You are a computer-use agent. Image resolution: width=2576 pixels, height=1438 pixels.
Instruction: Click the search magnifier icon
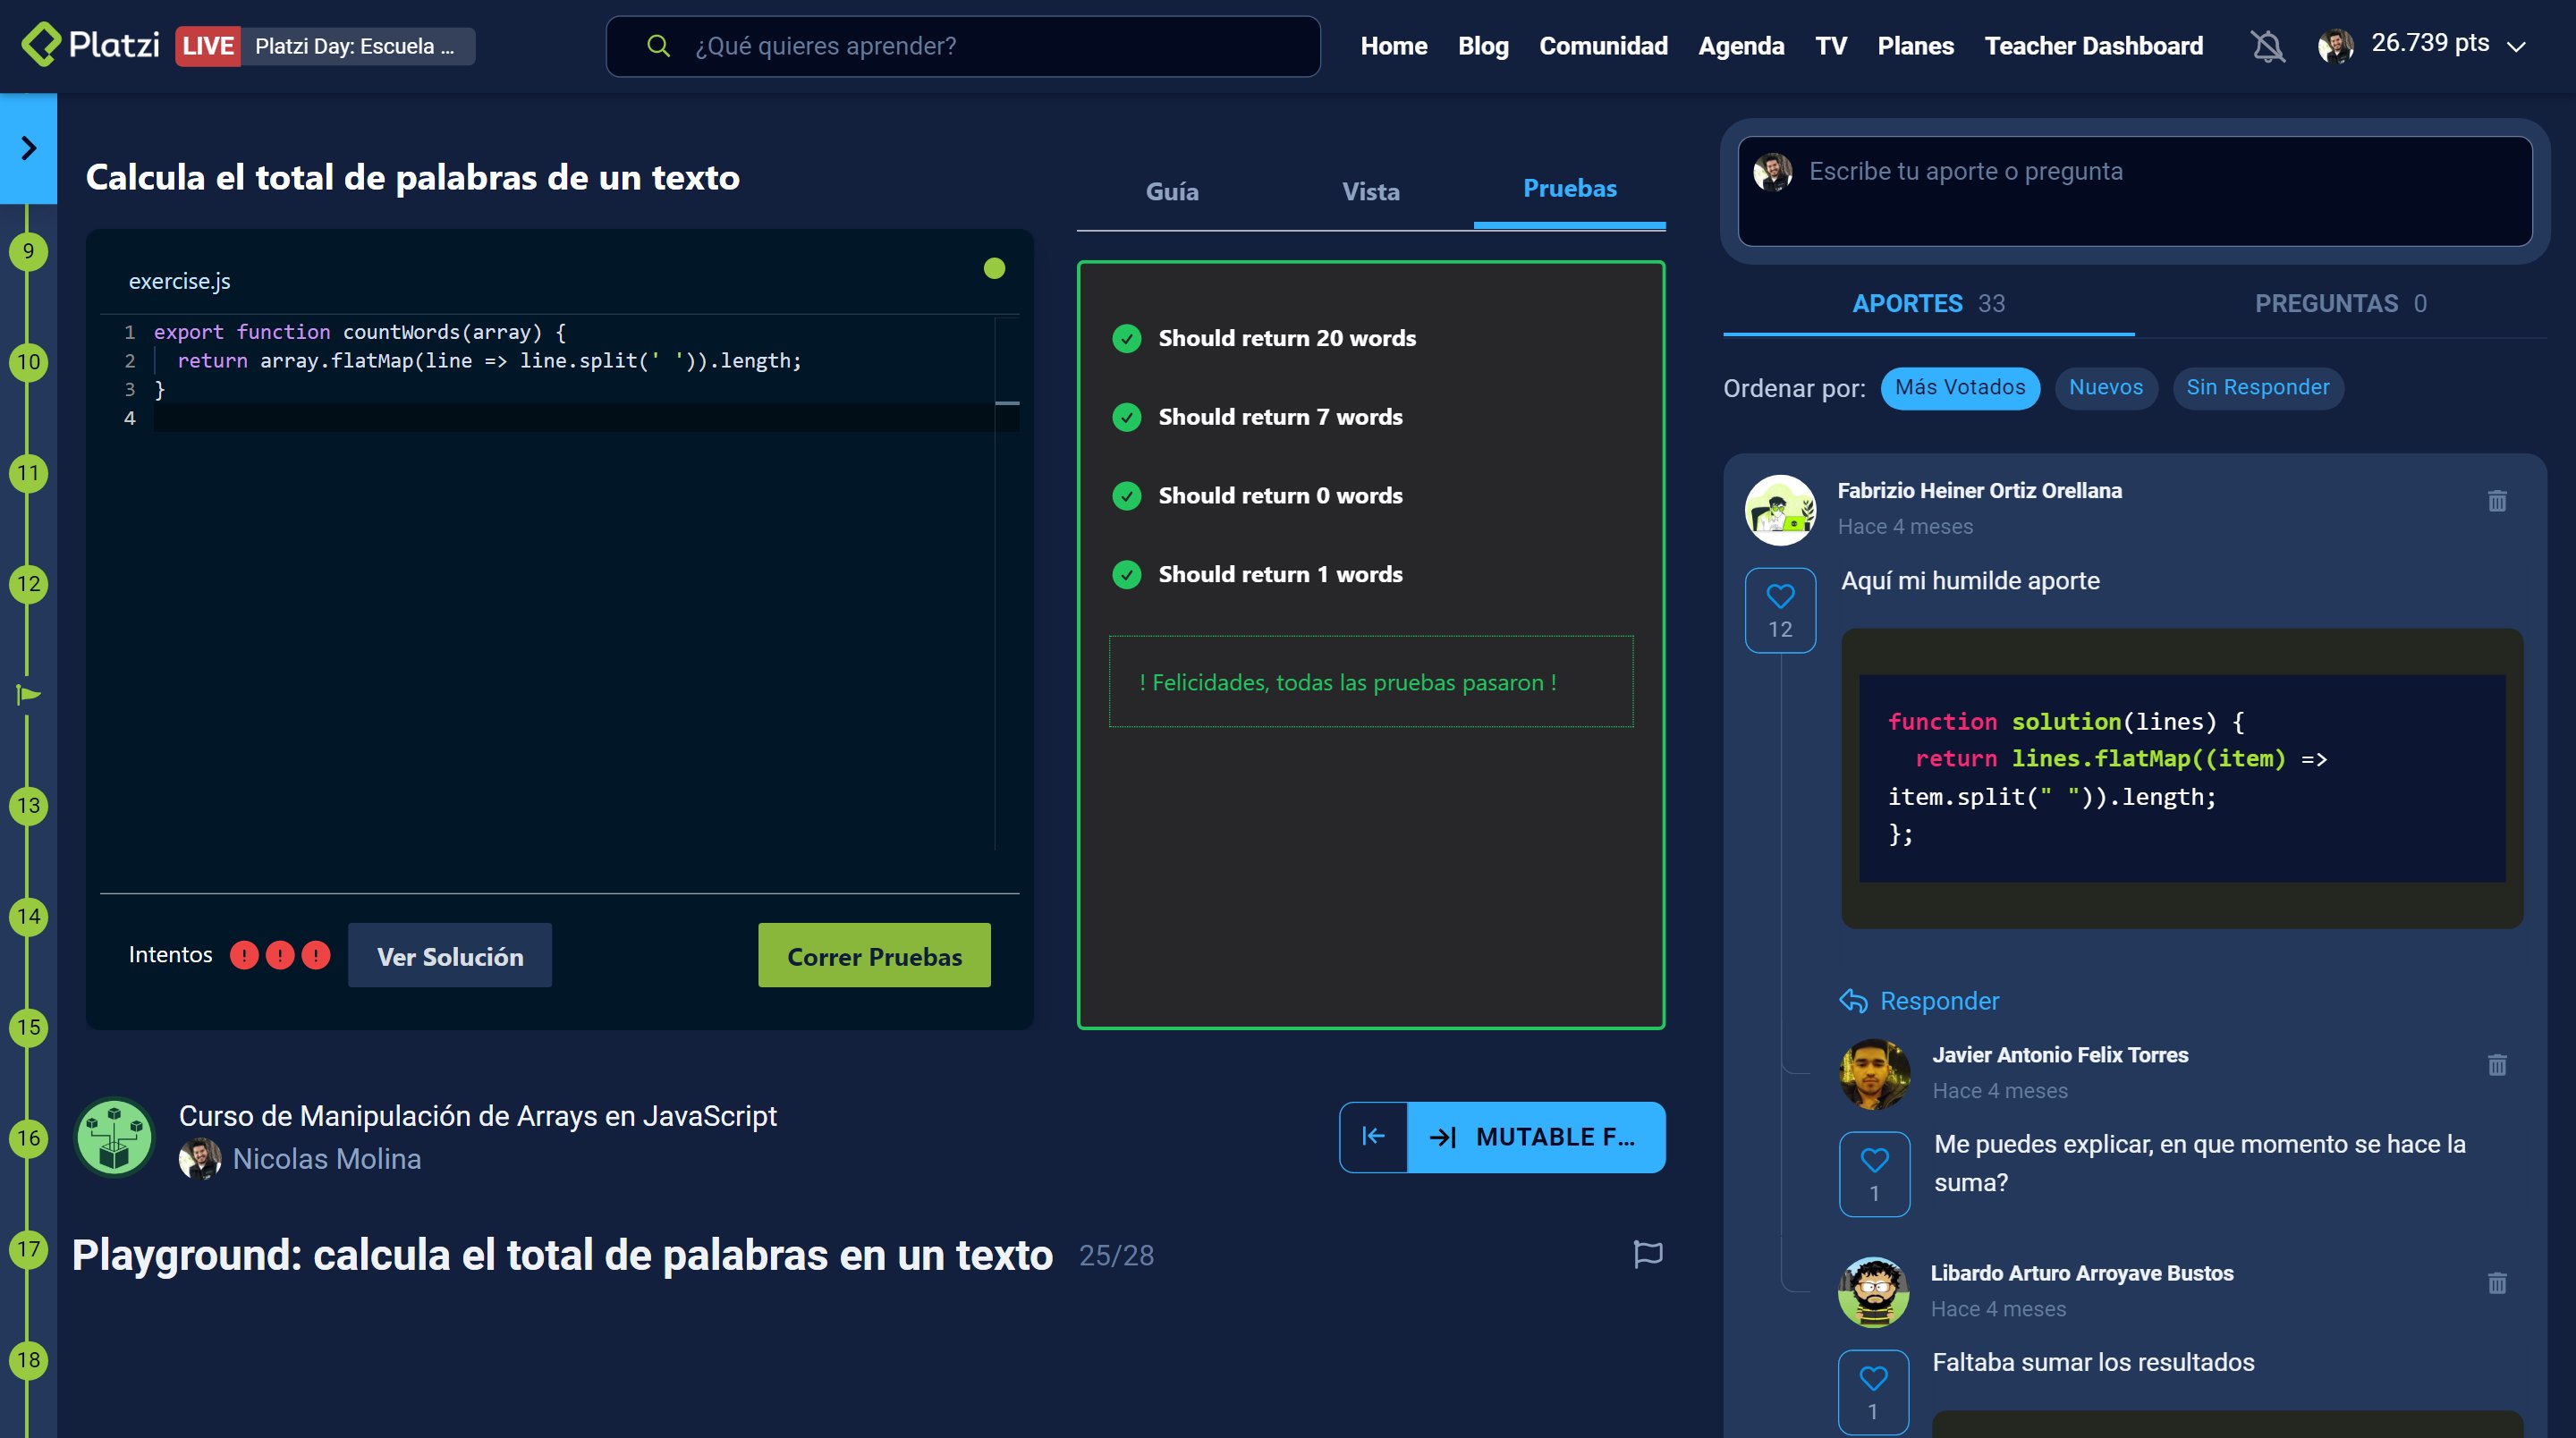pyautogui.click(x=658, y=45)
